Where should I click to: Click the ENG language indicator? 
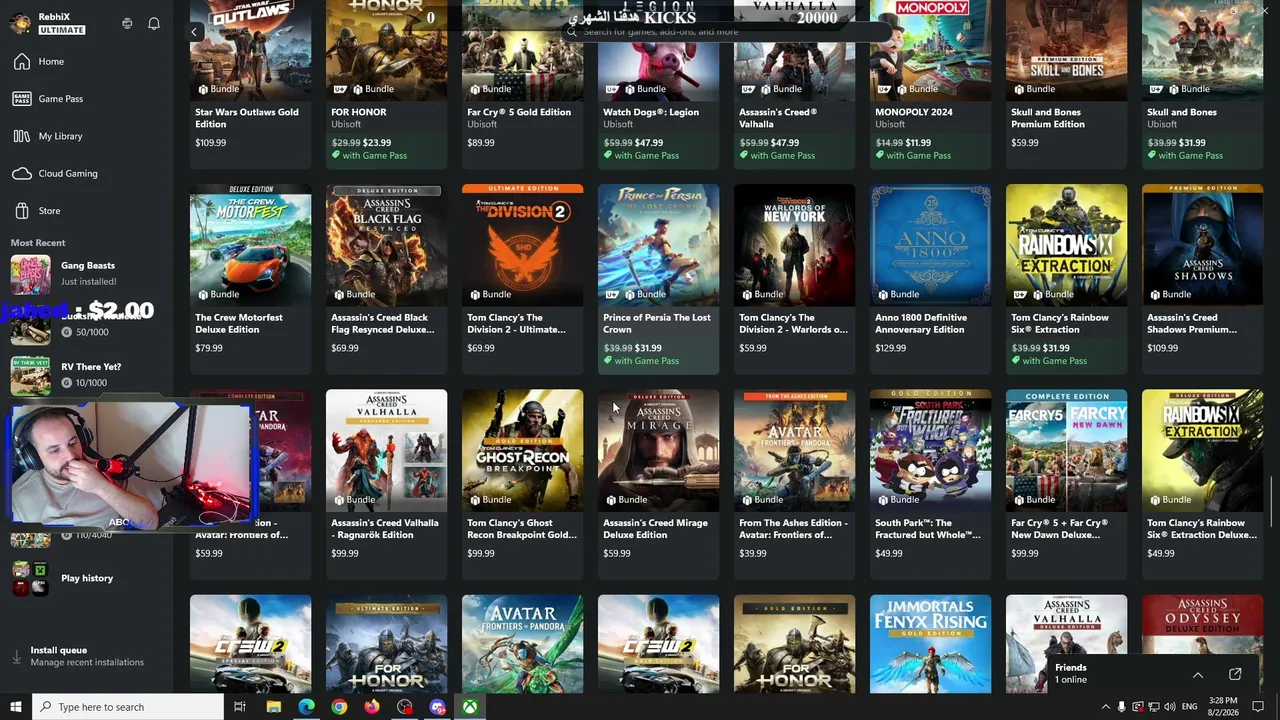point(1189,707)
